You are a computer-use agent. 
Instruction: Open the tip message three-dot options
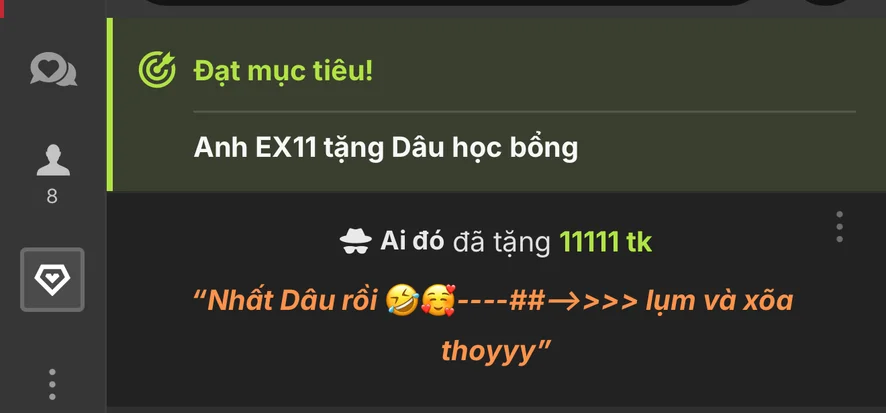(x=840, y=227)
